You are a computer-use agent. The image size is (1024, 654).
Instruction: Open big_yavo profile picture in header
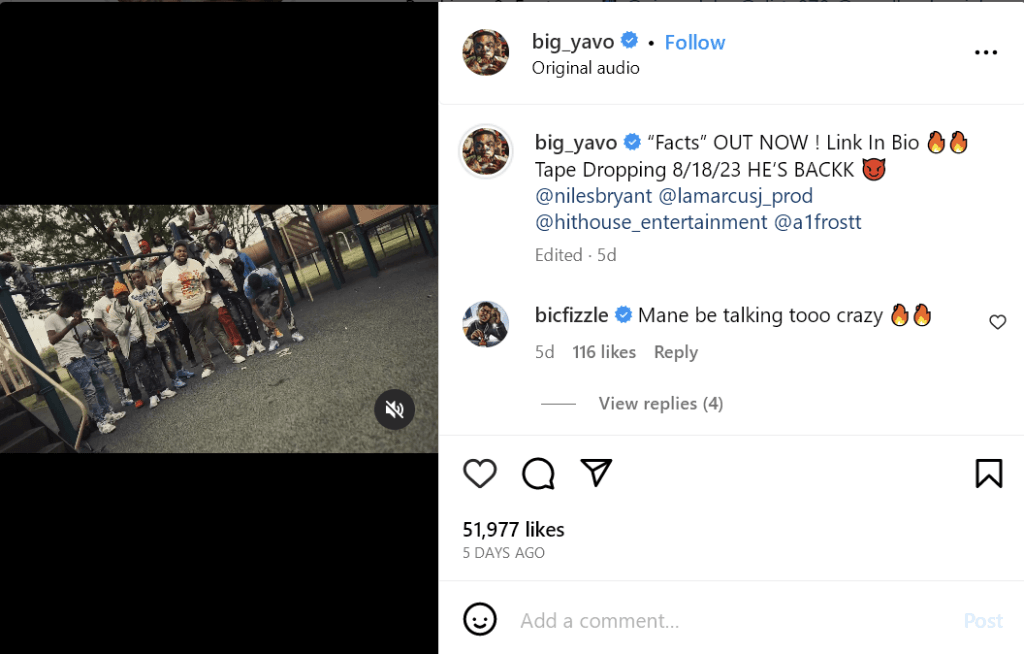pyautogui.click(x=486, y=53)
